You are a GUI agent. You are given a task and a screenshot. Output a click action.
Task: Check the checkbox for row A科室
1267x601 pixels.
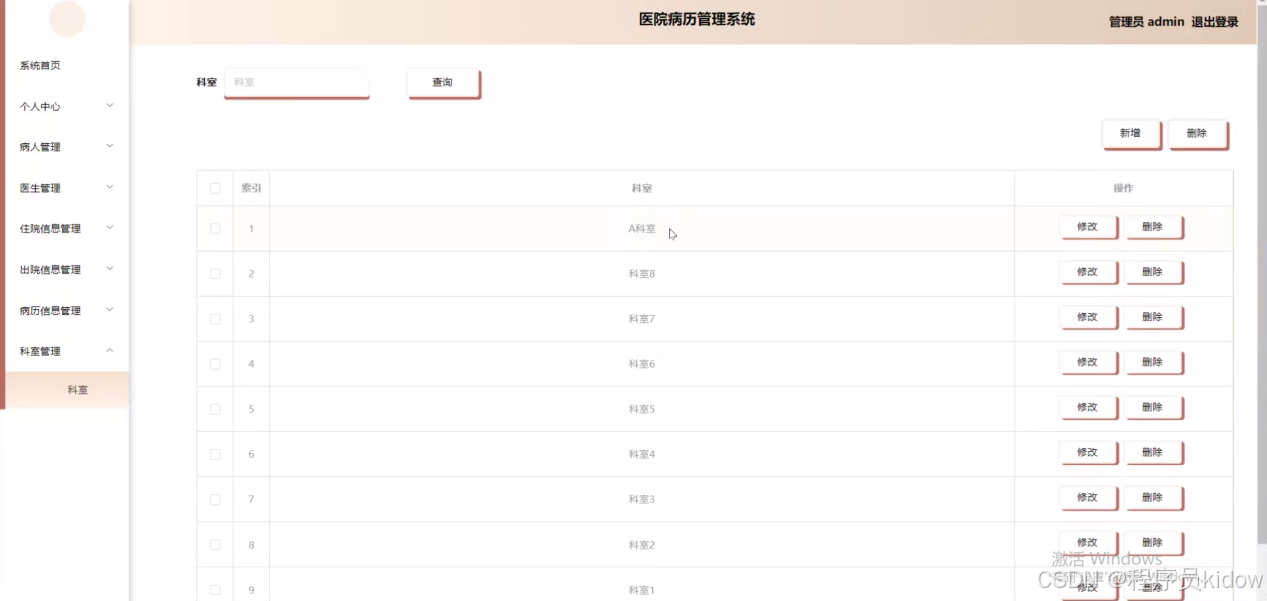pyautogui.click(x=215, y=229)
